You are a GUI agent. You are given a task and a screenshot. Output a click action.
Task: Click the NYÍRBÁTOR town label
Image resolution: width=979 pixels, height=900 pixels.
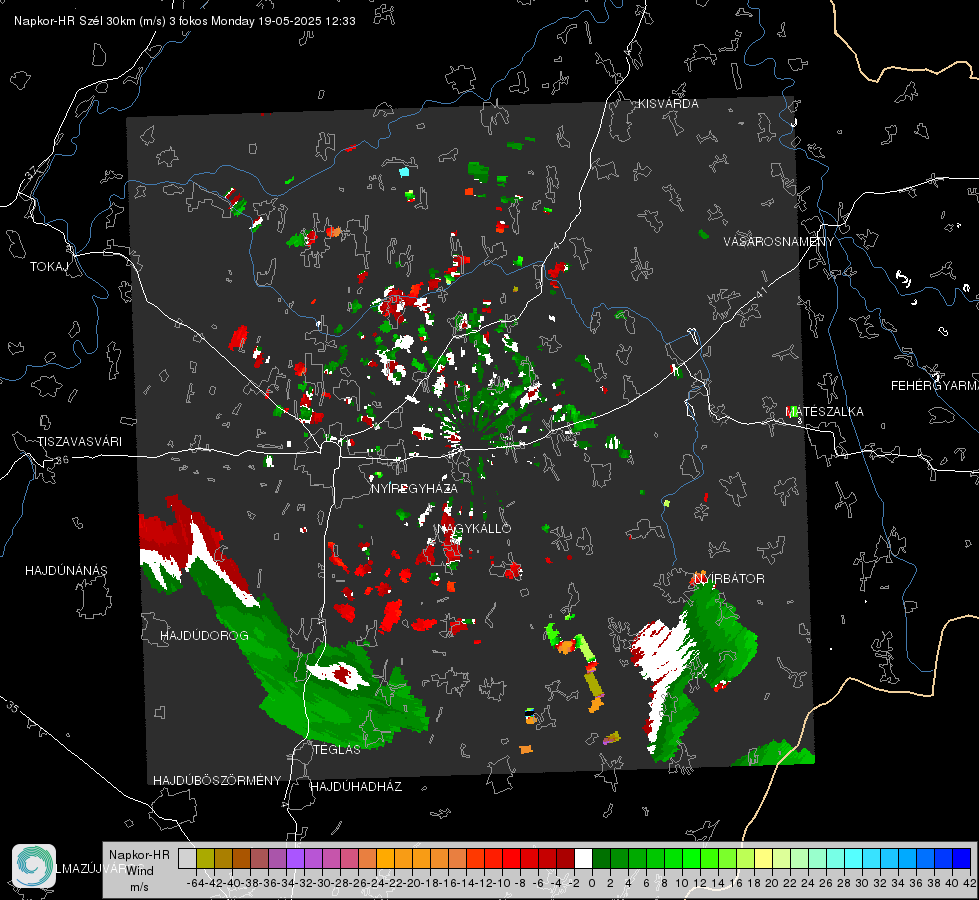729,579
